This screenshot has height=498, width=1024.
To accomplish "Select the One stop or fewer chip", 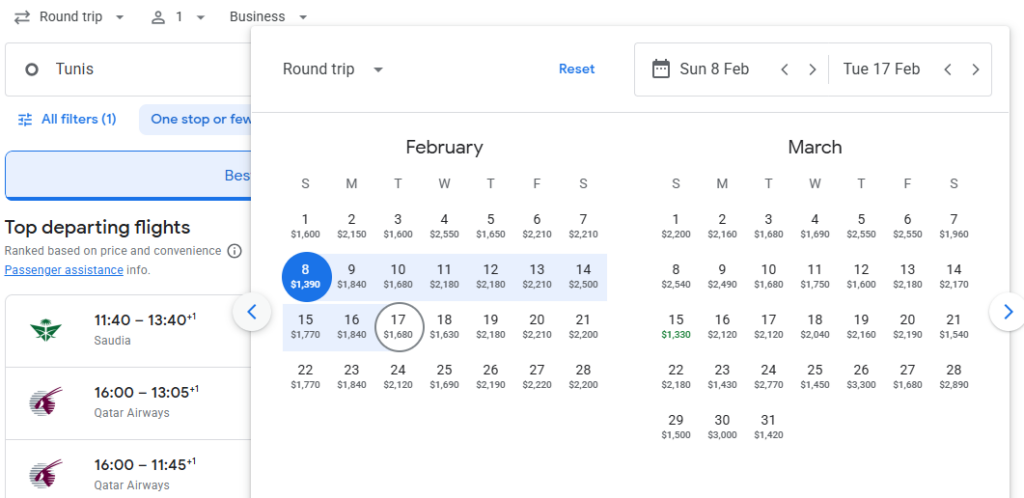I will click(196, 119).
